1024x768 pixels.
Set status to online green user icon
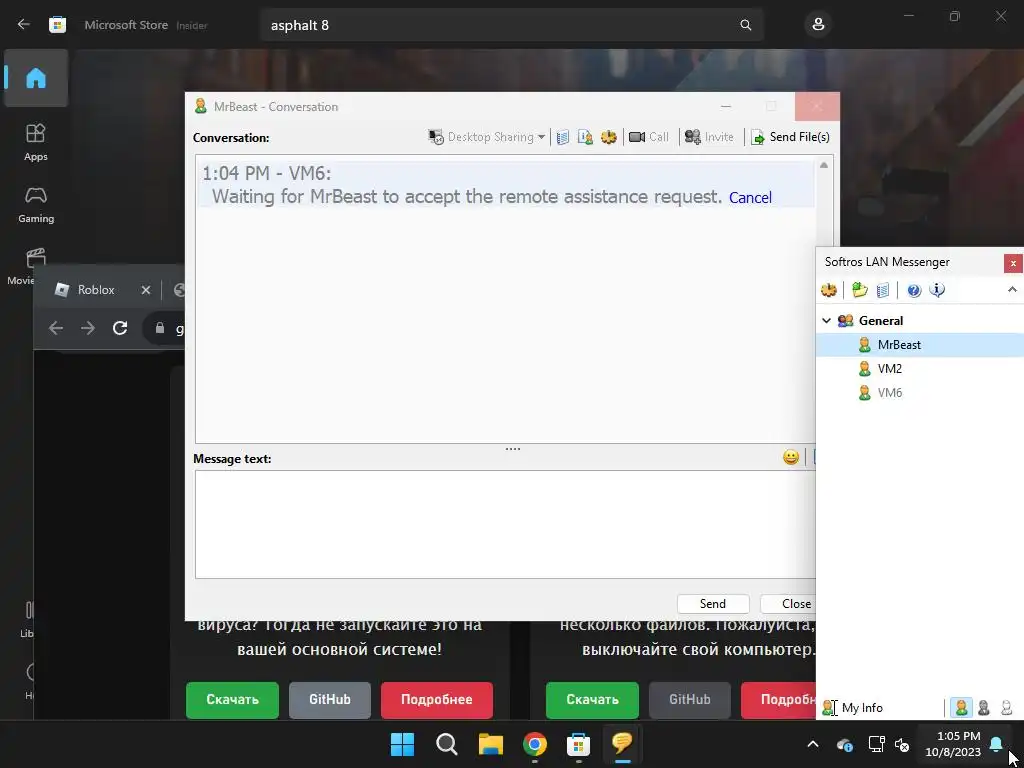(x=961, y=708)
